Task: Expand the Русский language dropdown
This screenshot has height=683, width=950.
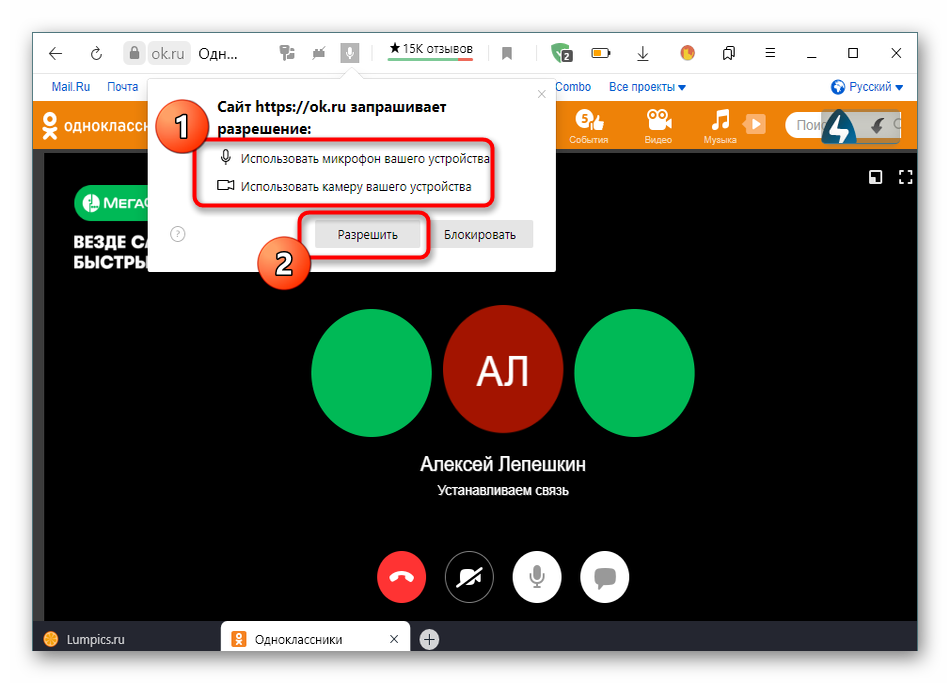Action: 867,87
